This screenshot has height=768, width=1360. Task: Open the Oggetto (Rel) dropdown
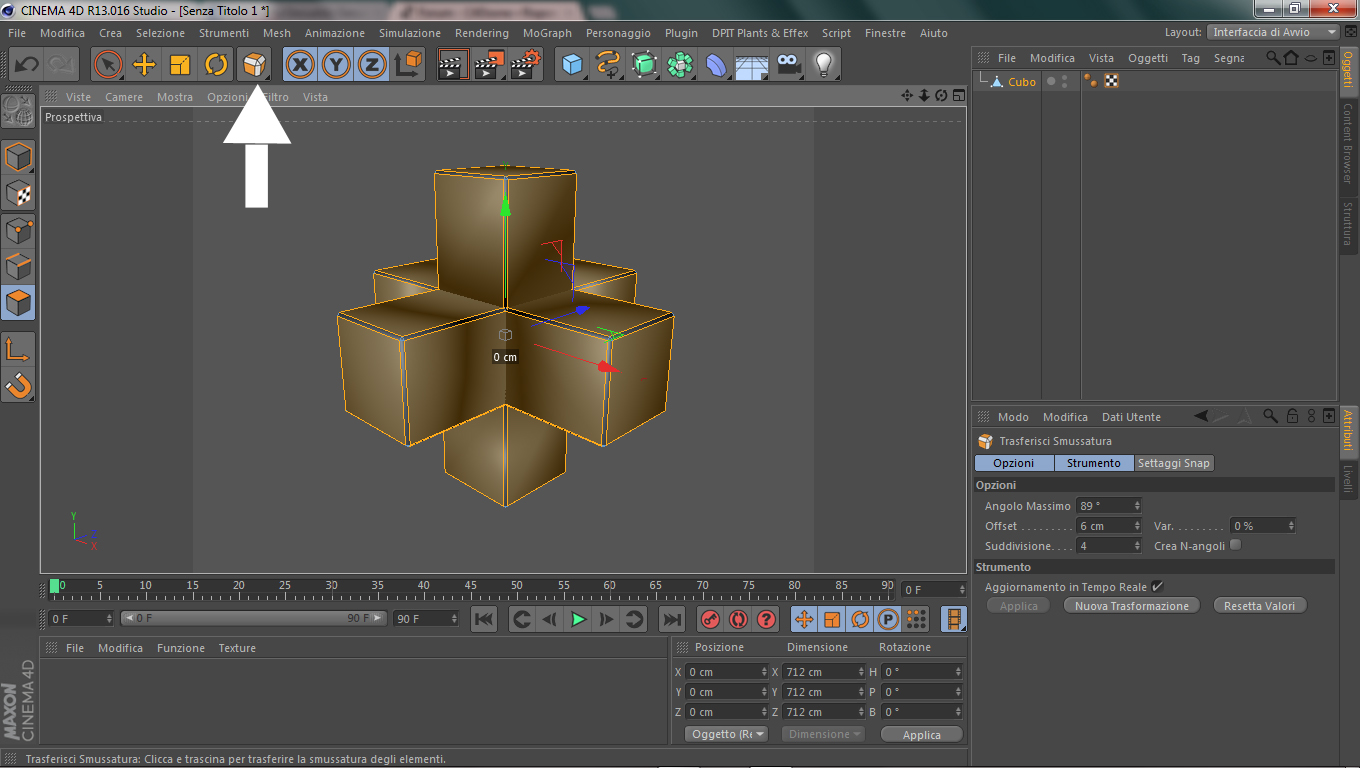(727, 734)
